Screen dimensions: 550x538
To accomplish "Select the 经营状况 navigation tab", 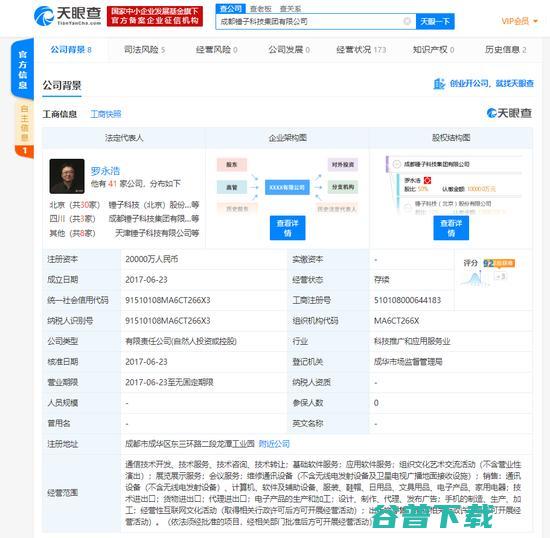I will [x=361, y=50].
